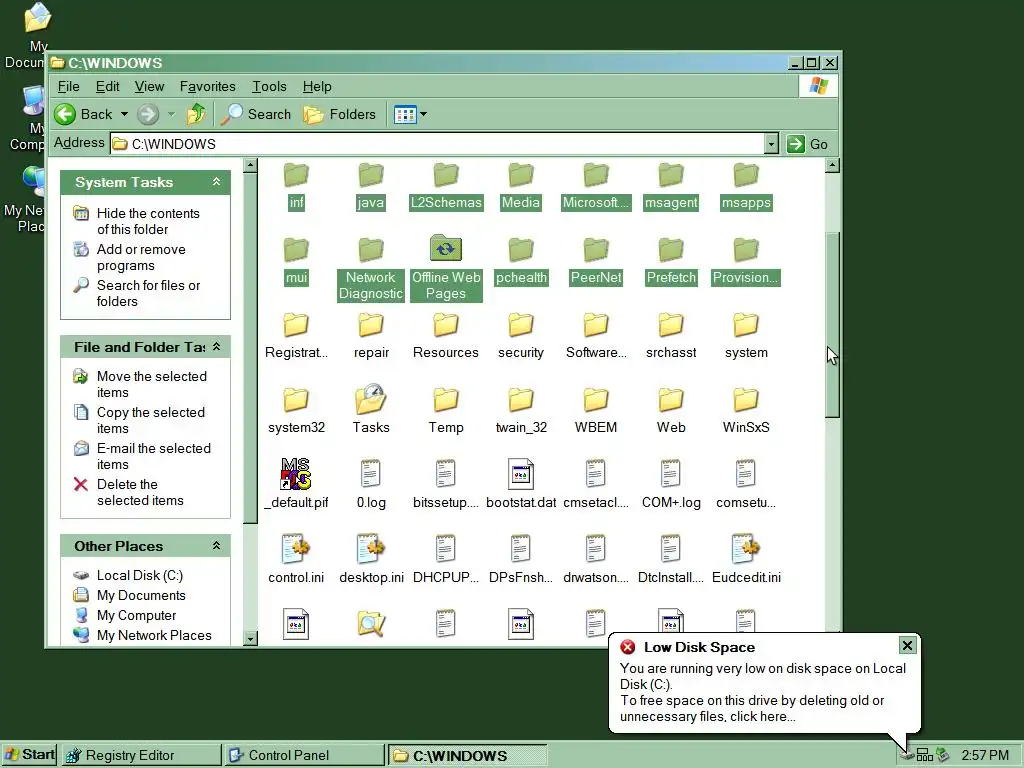Select the java folder
The height and width of the screenshot is (768, 1024).
(371, 185)
